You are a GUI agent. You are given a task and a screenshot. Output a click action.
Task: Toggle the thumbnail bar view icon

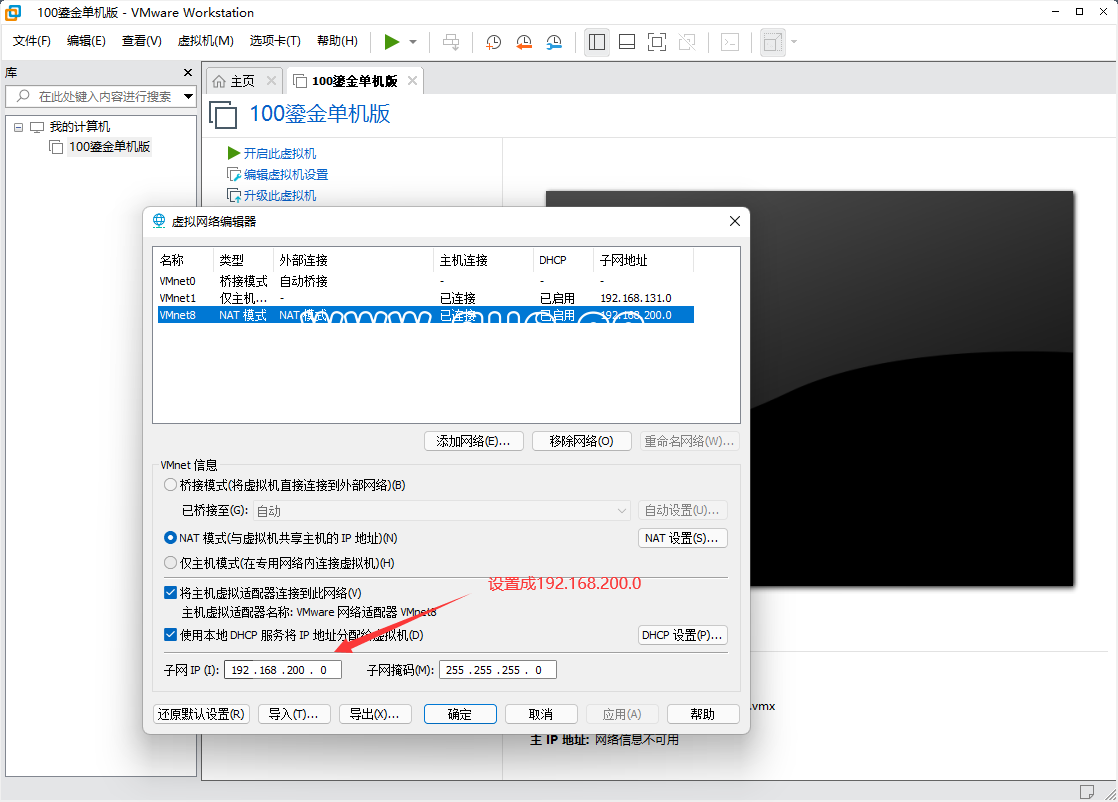point(627,42)
